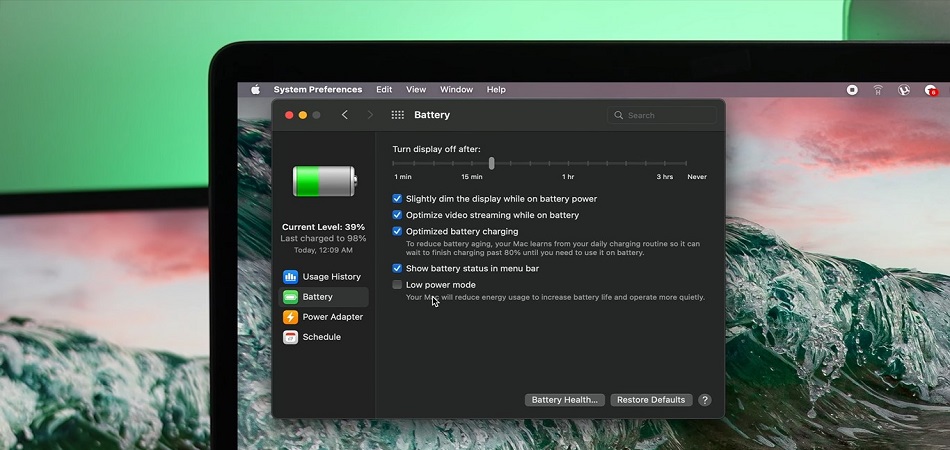Click the 1 min slider label

pyautogui.click(x=403, y=177)
